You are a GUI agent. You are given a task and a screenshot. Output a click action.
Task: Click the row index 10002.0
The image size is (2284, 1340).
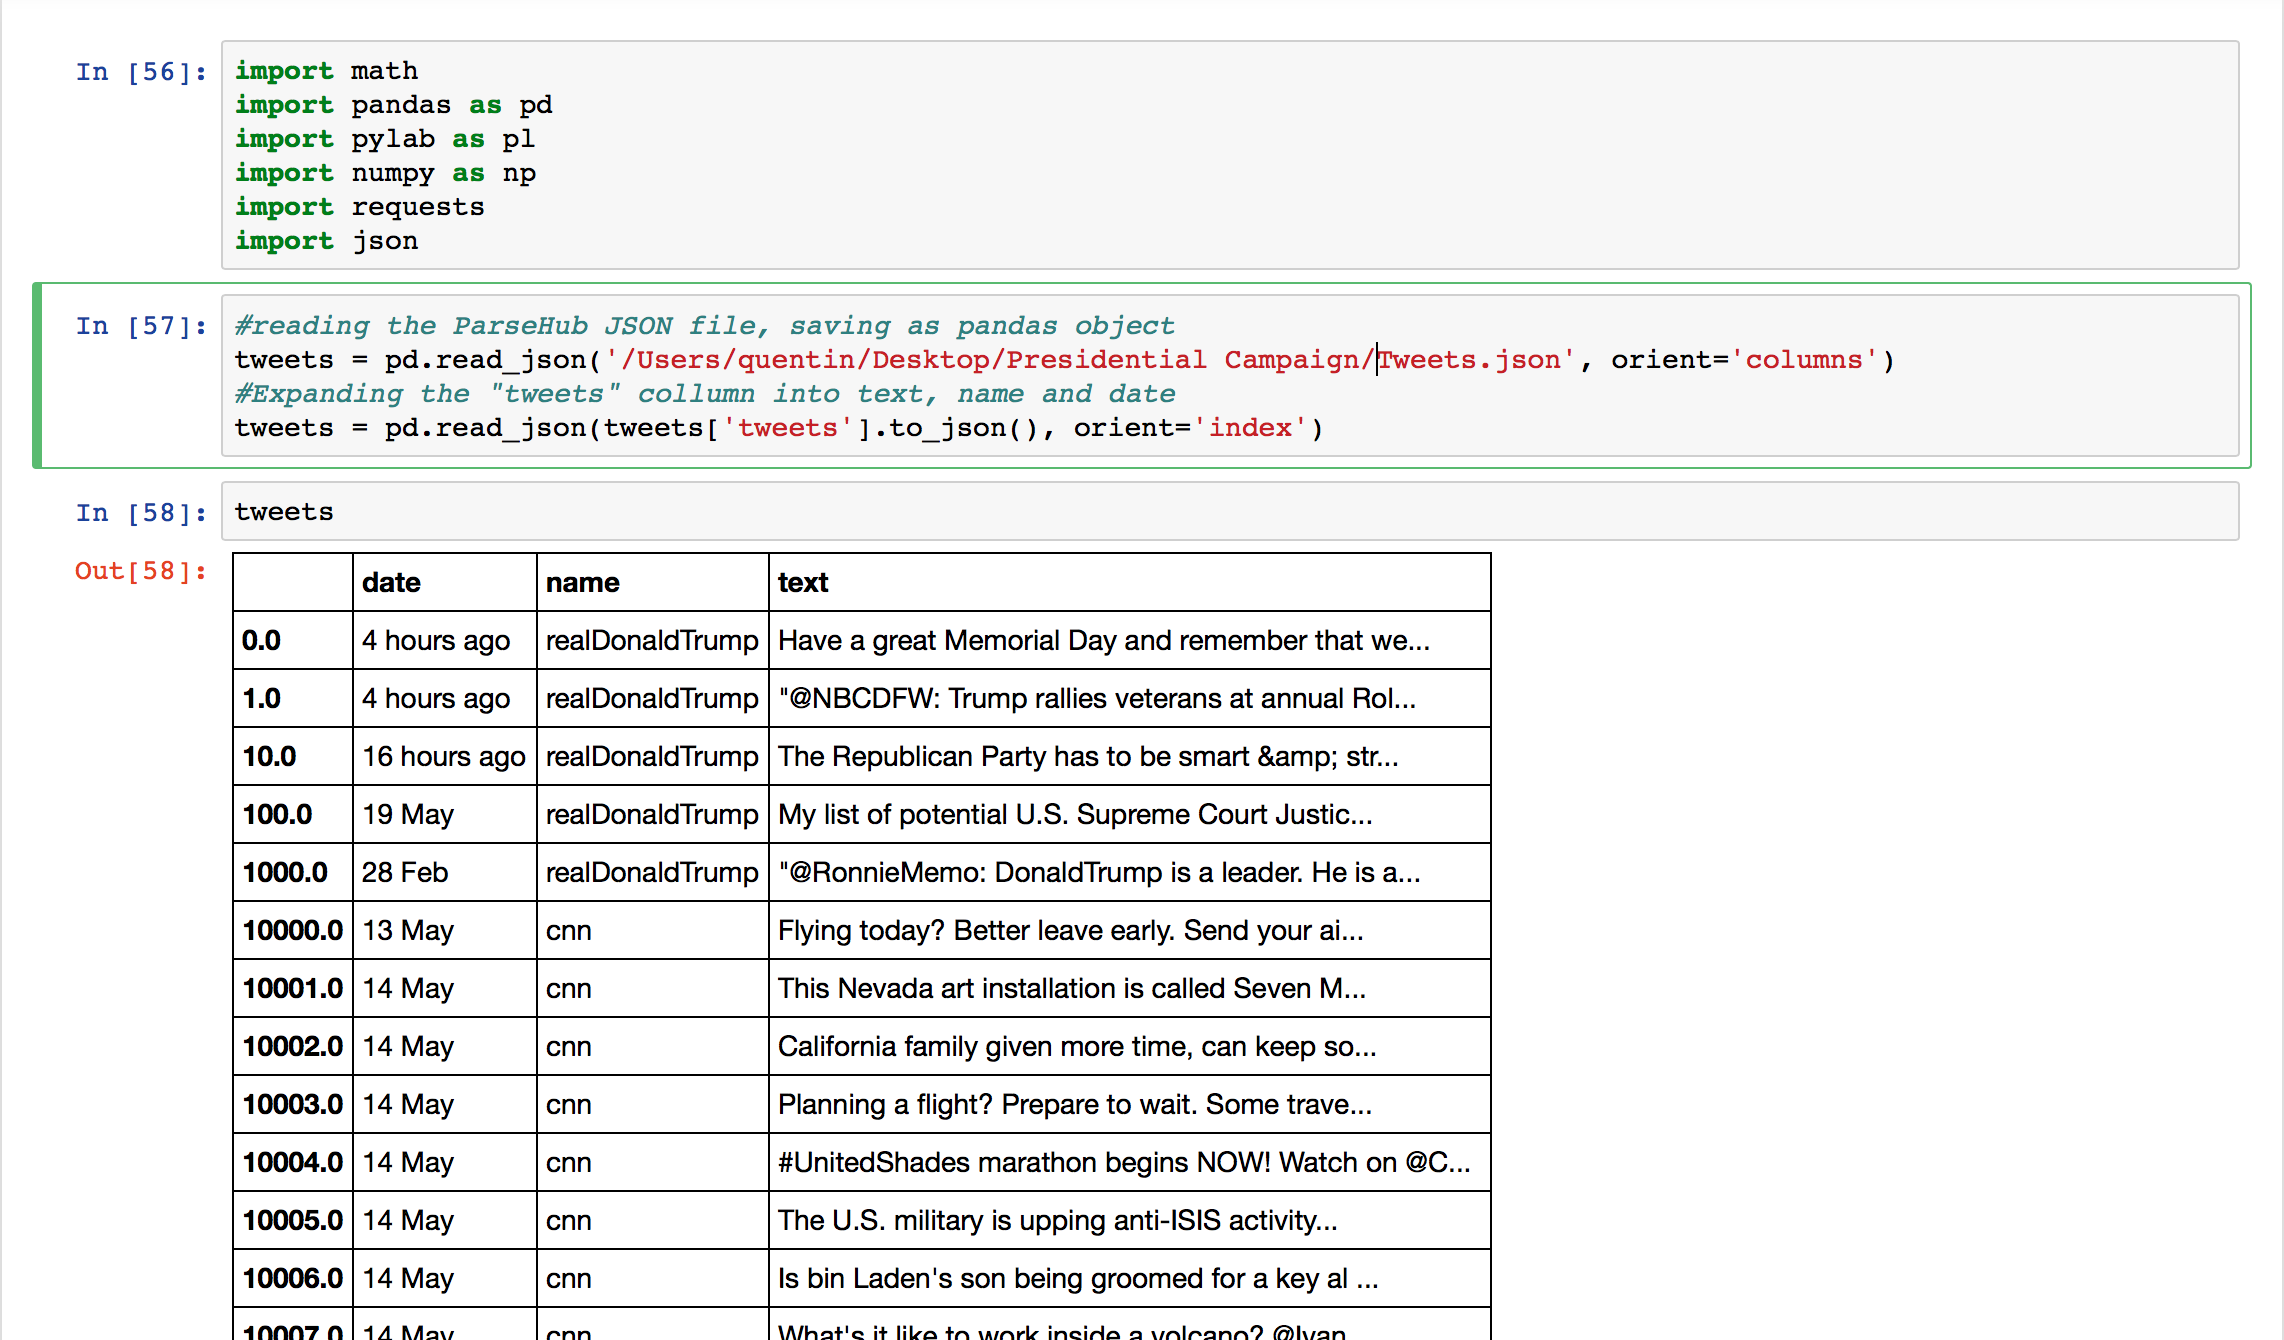click(x=293, y=1047)
